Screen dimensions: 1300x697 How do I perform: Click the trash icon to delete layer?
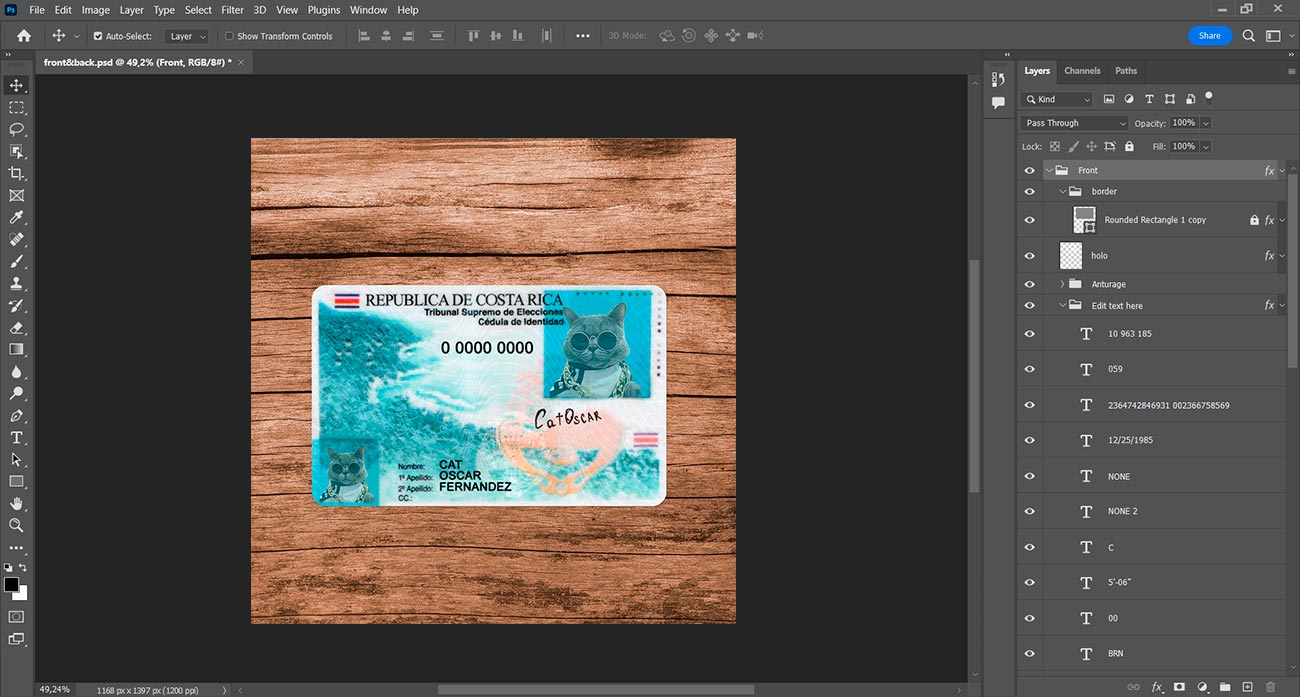click(x=1271, y=687)
